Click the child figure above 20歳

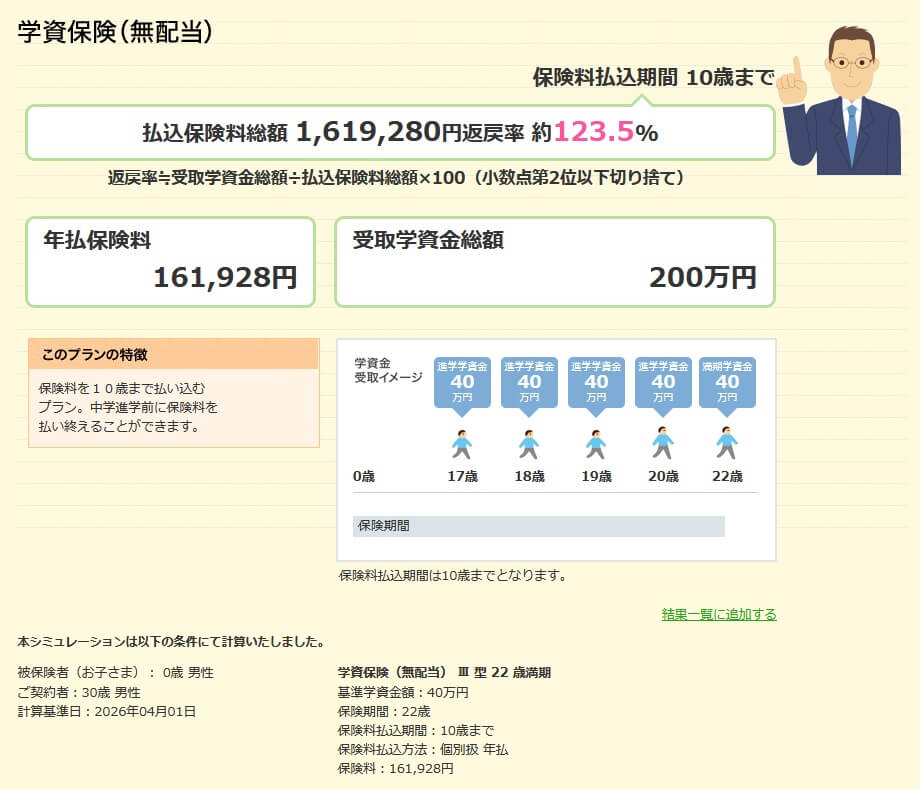663,443
